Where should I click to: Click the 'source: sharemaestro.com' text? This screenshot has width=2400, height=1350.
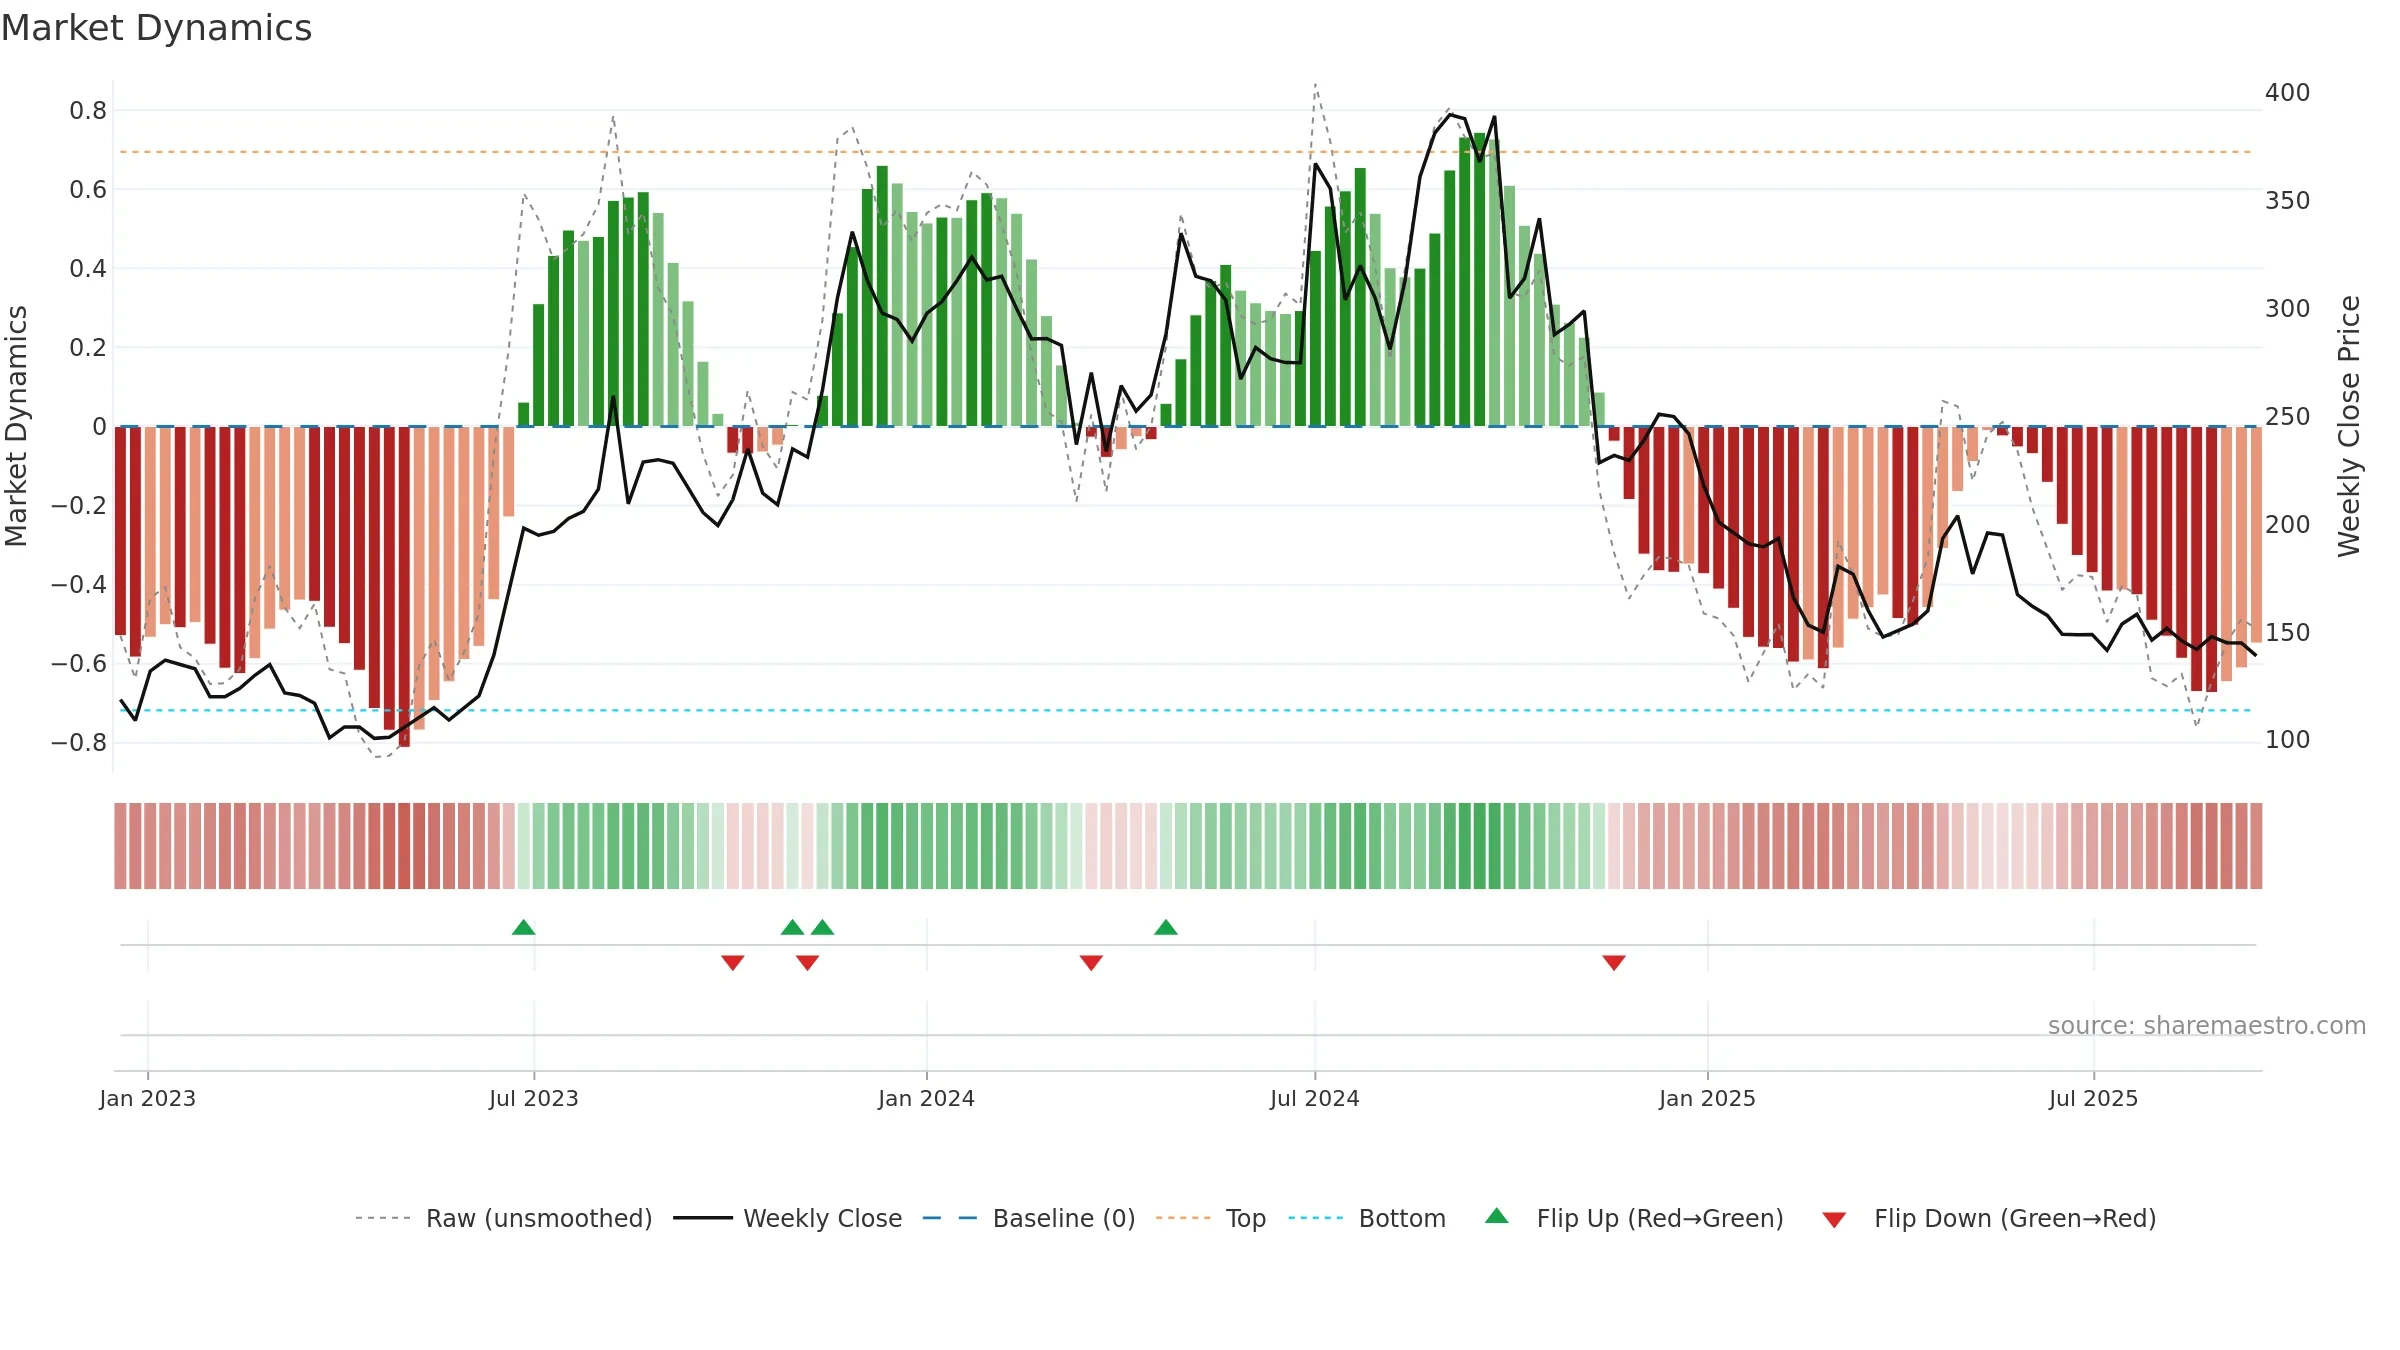pos(2207,1026)
